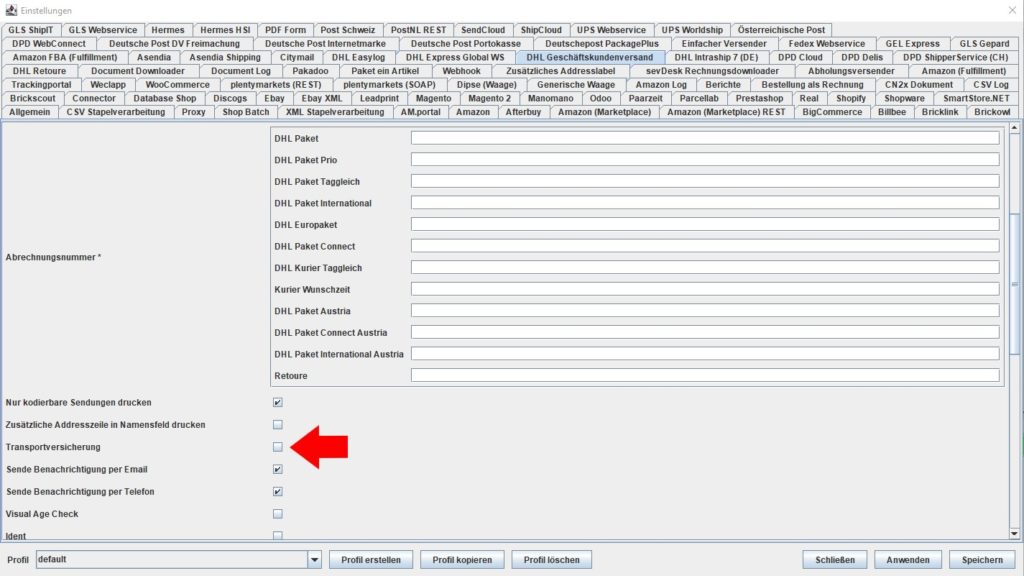Enable the Transportversicherung checkbox
The image size is (1024, 576).
278,447
